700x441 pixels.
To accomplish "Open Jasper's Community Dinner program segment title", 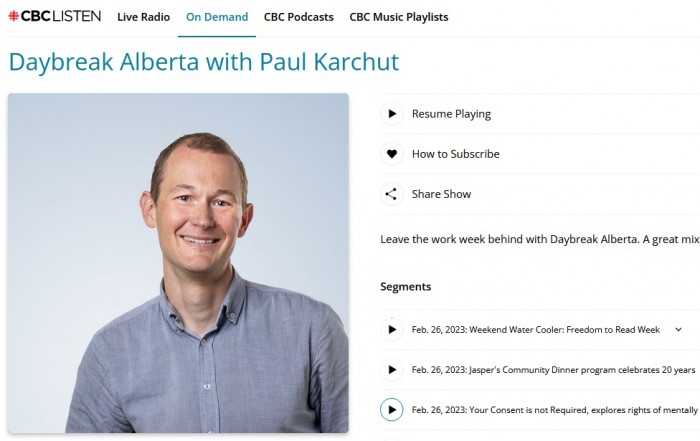I will [x=554, y=370].
